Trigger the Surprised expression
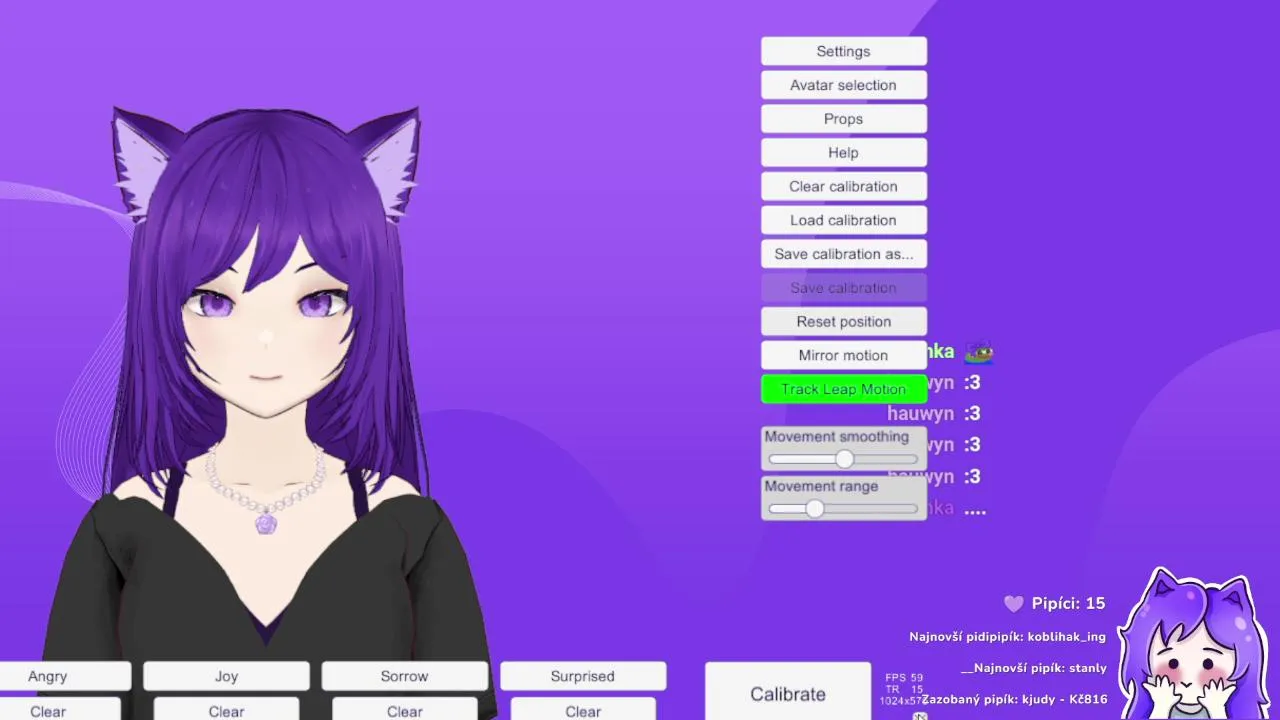Screen dimensions: 1280x720 pyautogui.click(x=582, y=676)
